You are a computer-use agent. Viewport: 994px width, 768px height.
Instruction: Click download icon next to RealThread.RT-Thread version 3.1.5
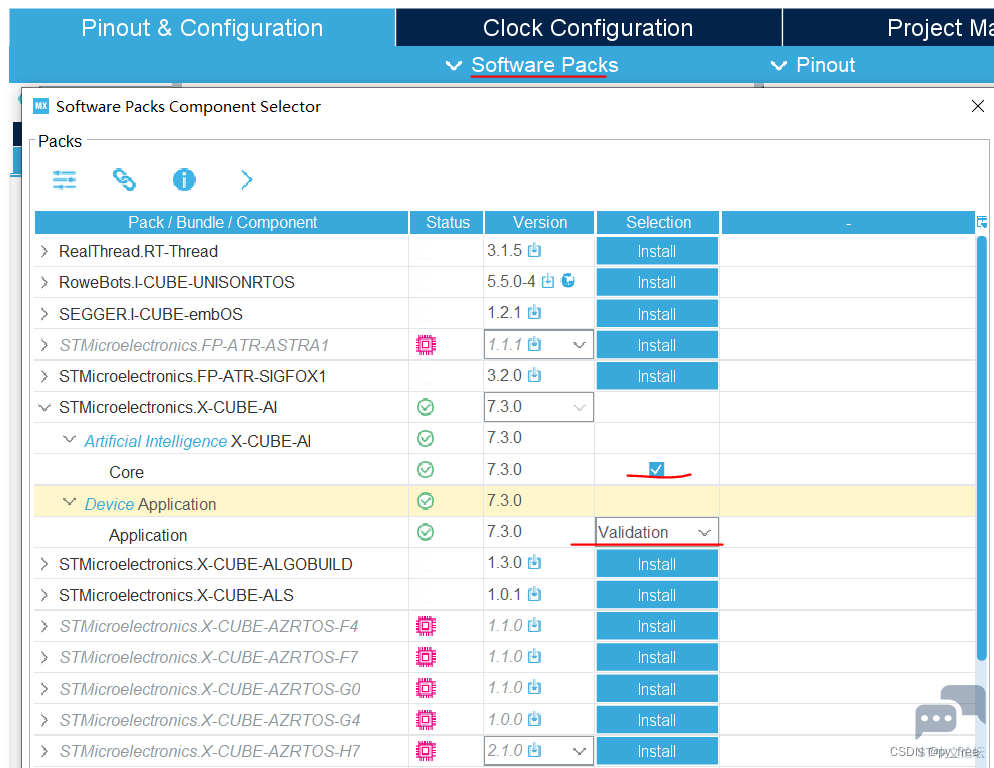534,251
